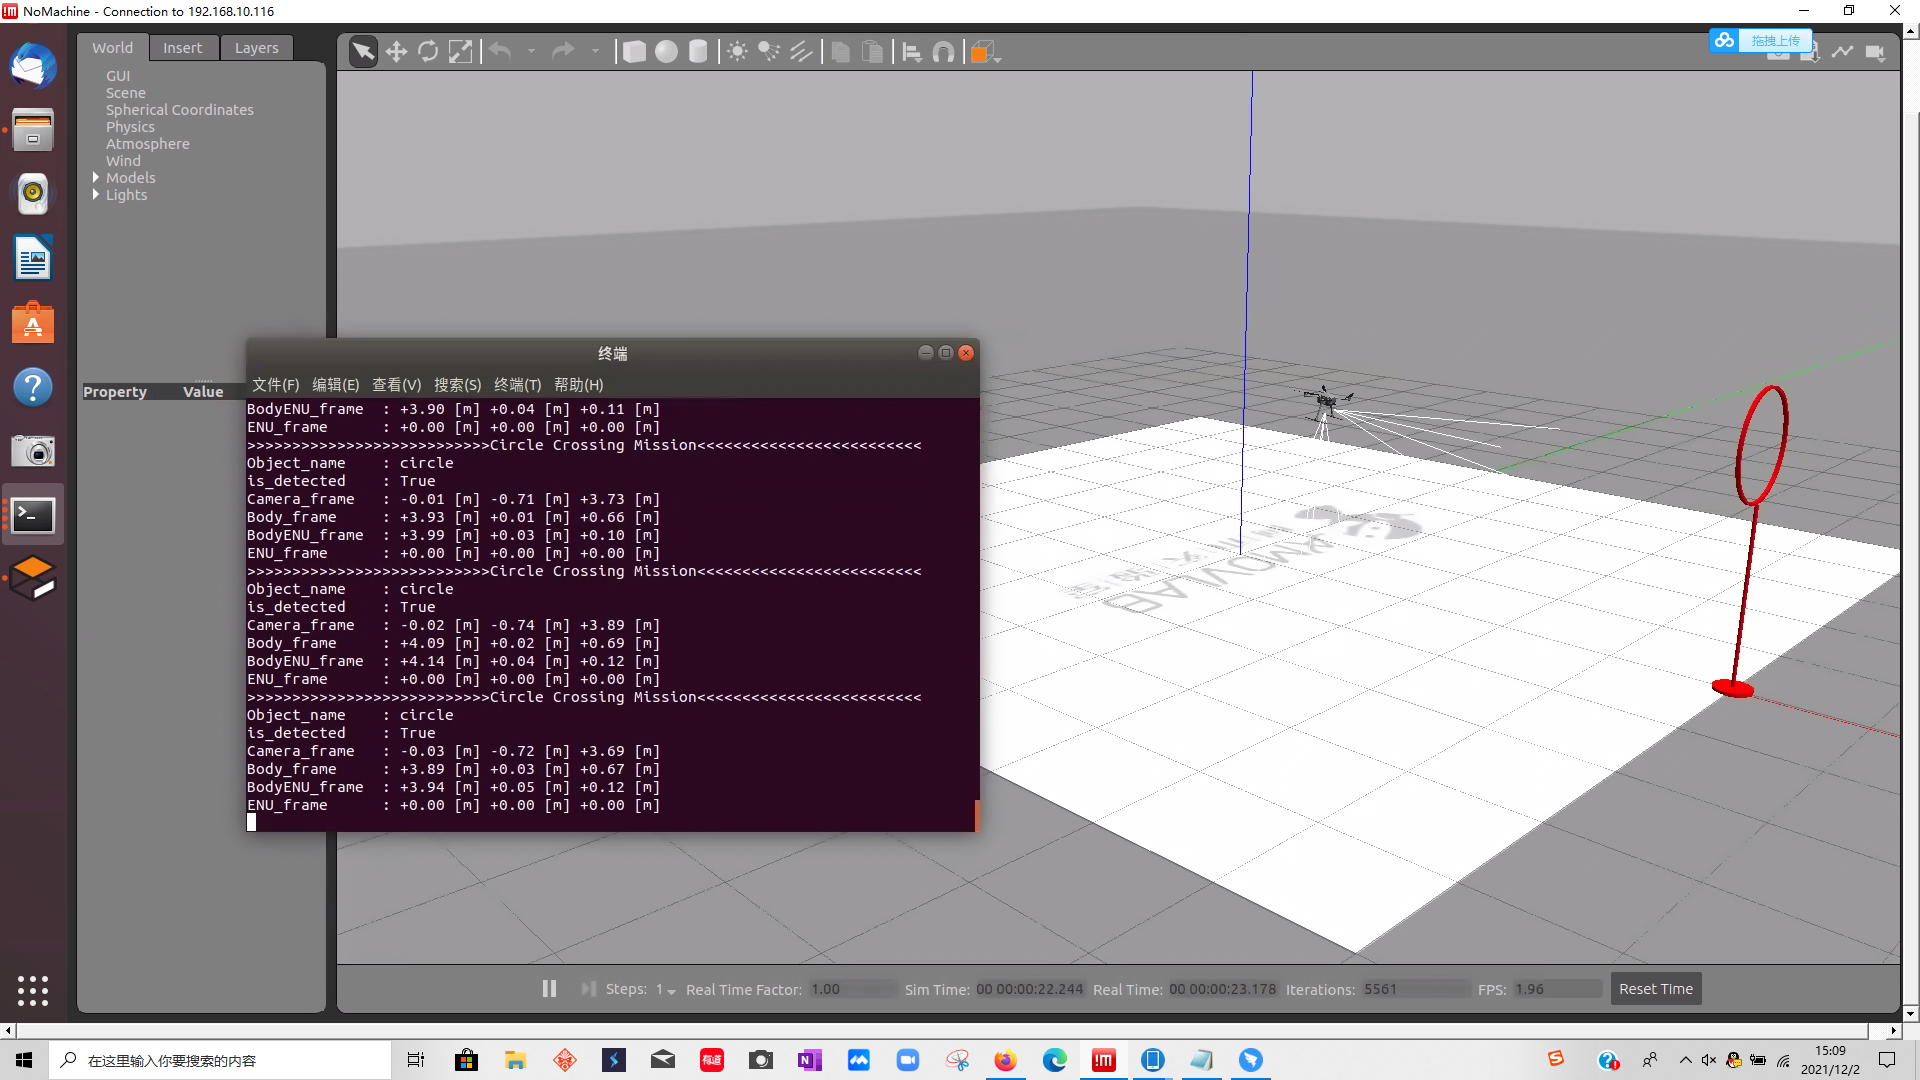1920x1080 pixels.
Task: Add a point light
Action: pos(737,52)
